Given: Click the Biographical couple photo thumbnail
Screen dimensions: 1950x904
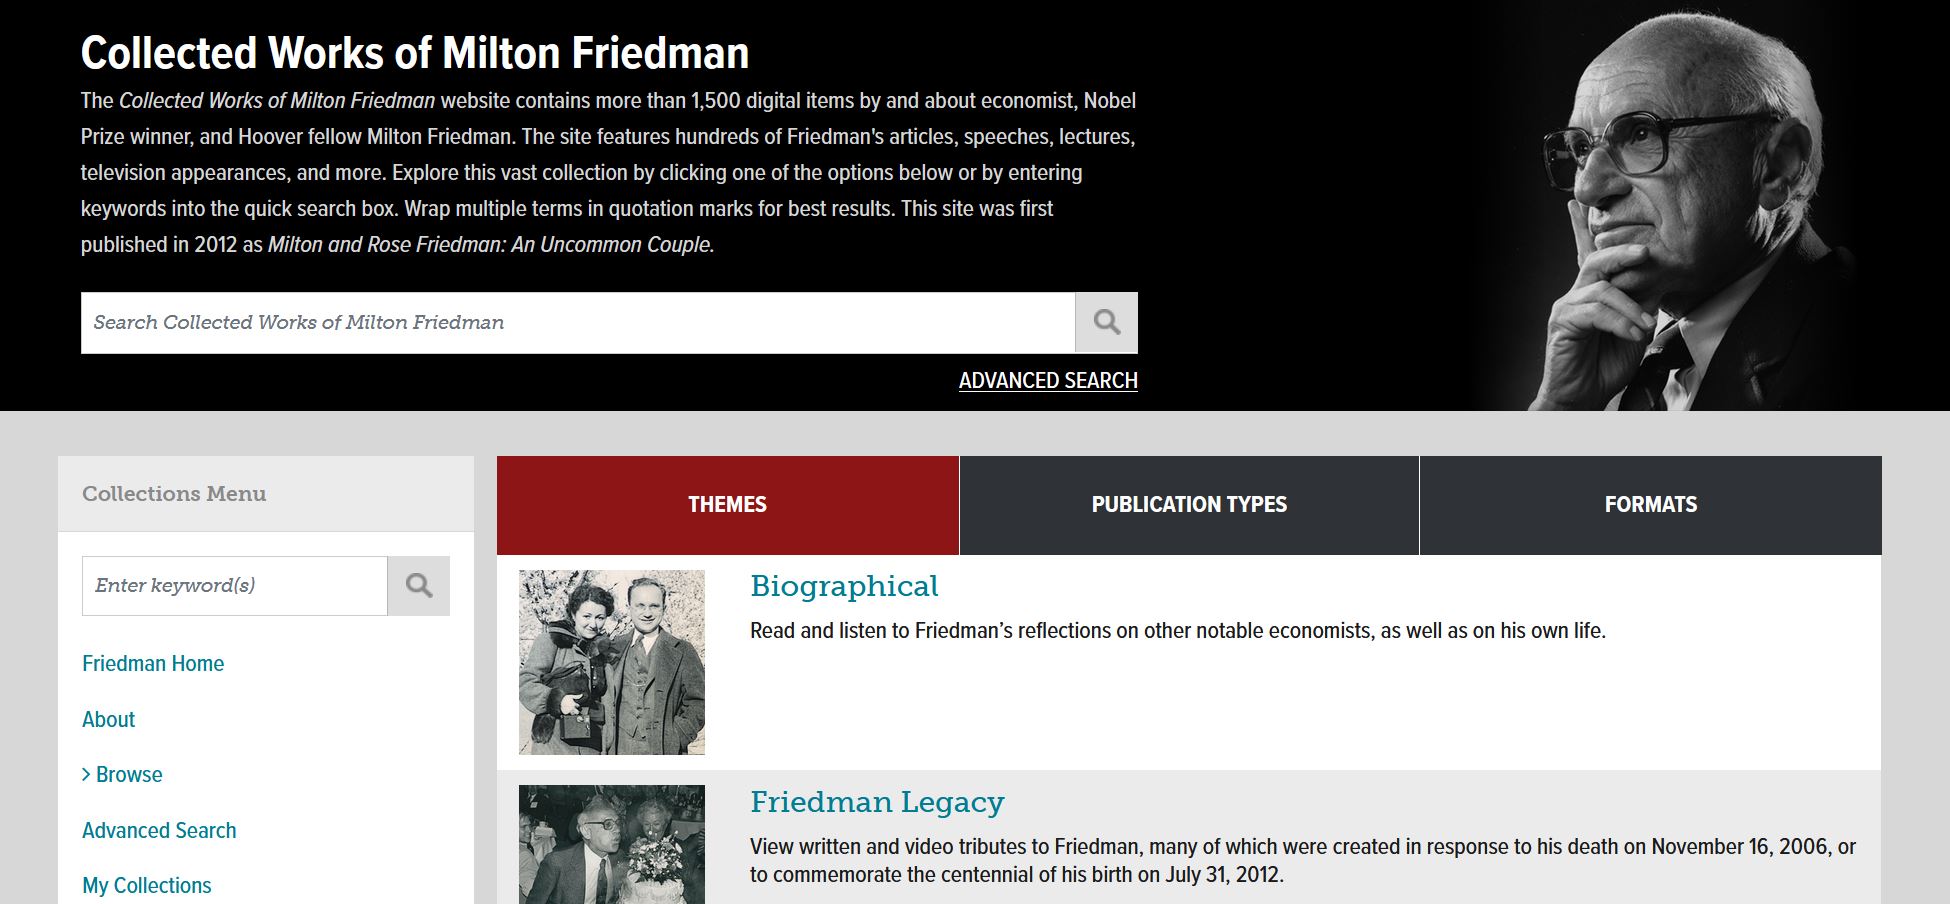Looking at the screenshot, I should 612,662.
